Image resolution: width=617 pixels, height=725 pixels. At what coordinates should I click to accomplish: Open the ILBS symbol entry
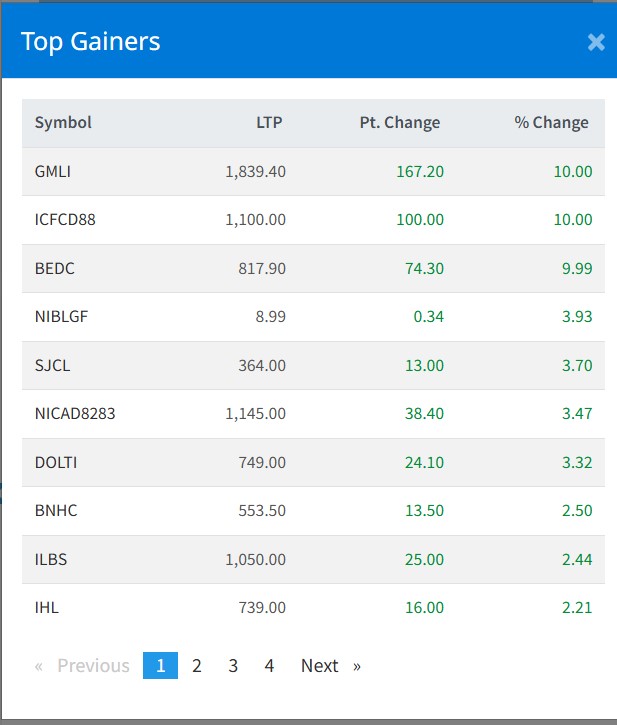(51, 560)
